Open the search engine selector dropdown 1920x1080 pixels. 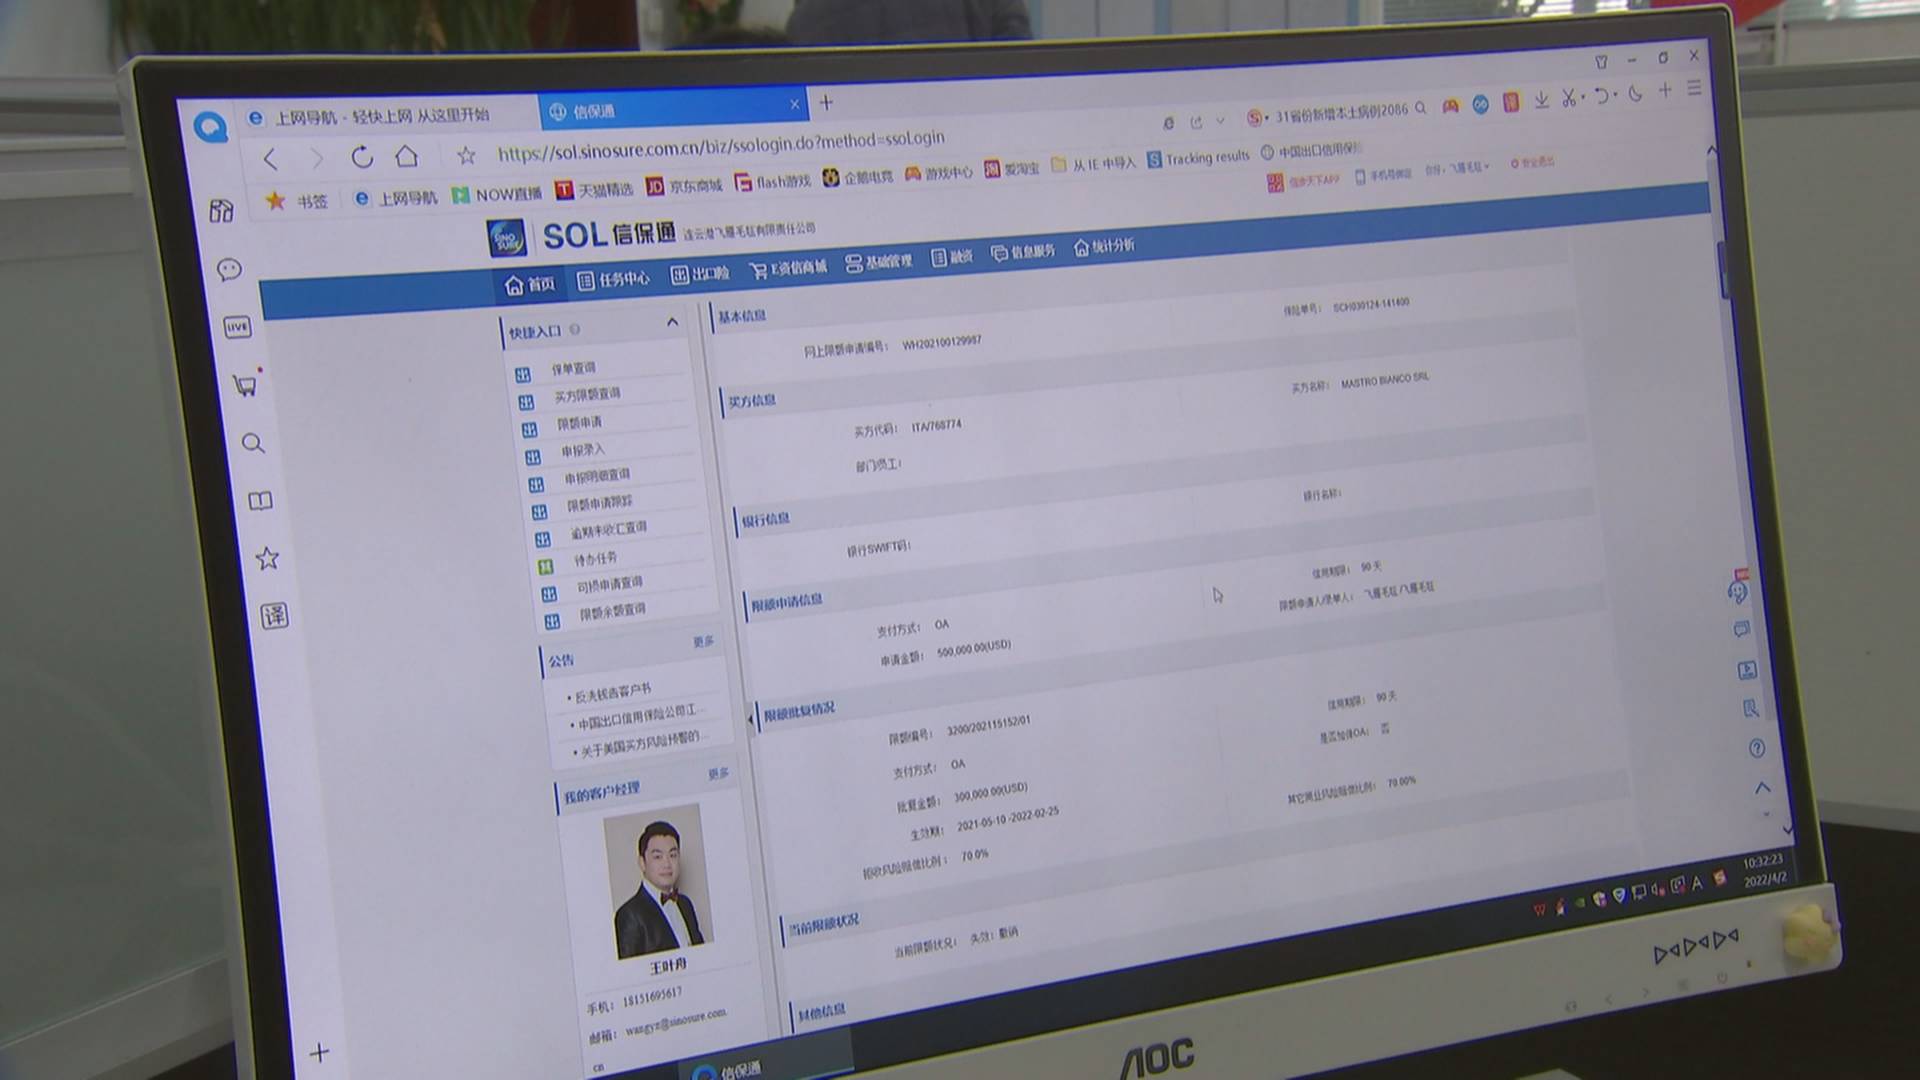pos(1257,118)
